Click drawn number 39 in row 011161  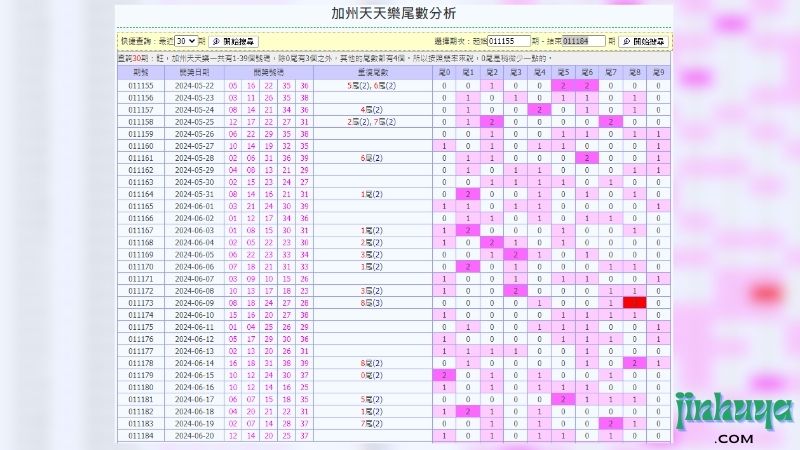(x=305, y=158)
